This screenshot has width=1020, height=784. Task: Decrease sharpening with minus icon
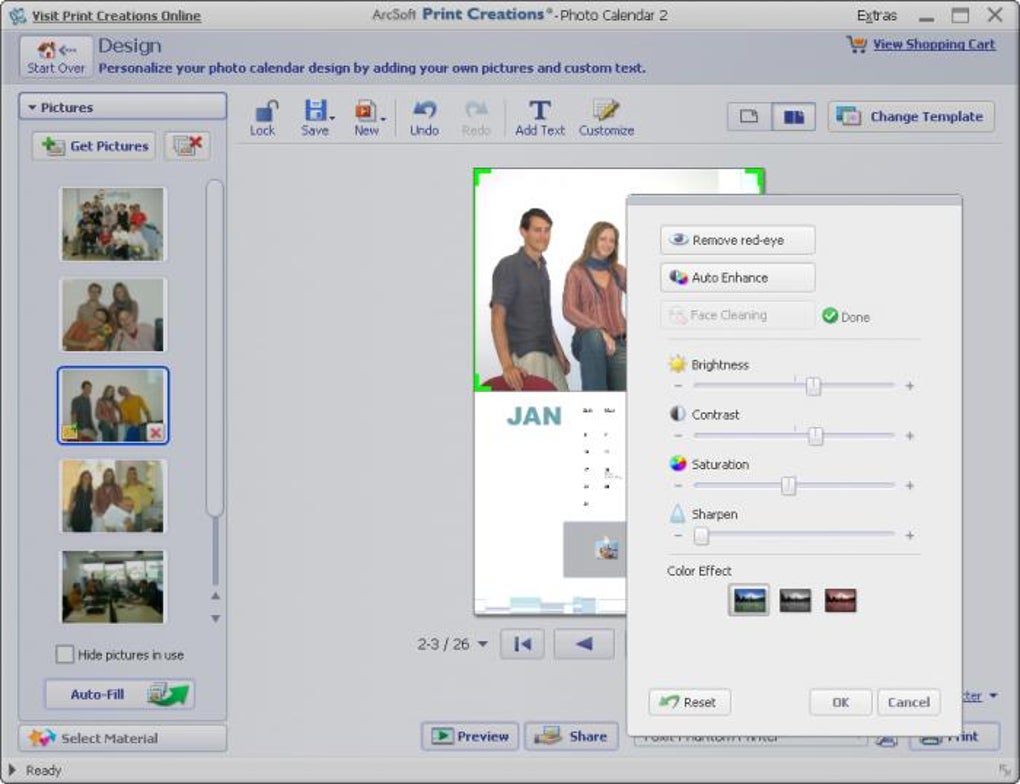[x=678, y=535]
